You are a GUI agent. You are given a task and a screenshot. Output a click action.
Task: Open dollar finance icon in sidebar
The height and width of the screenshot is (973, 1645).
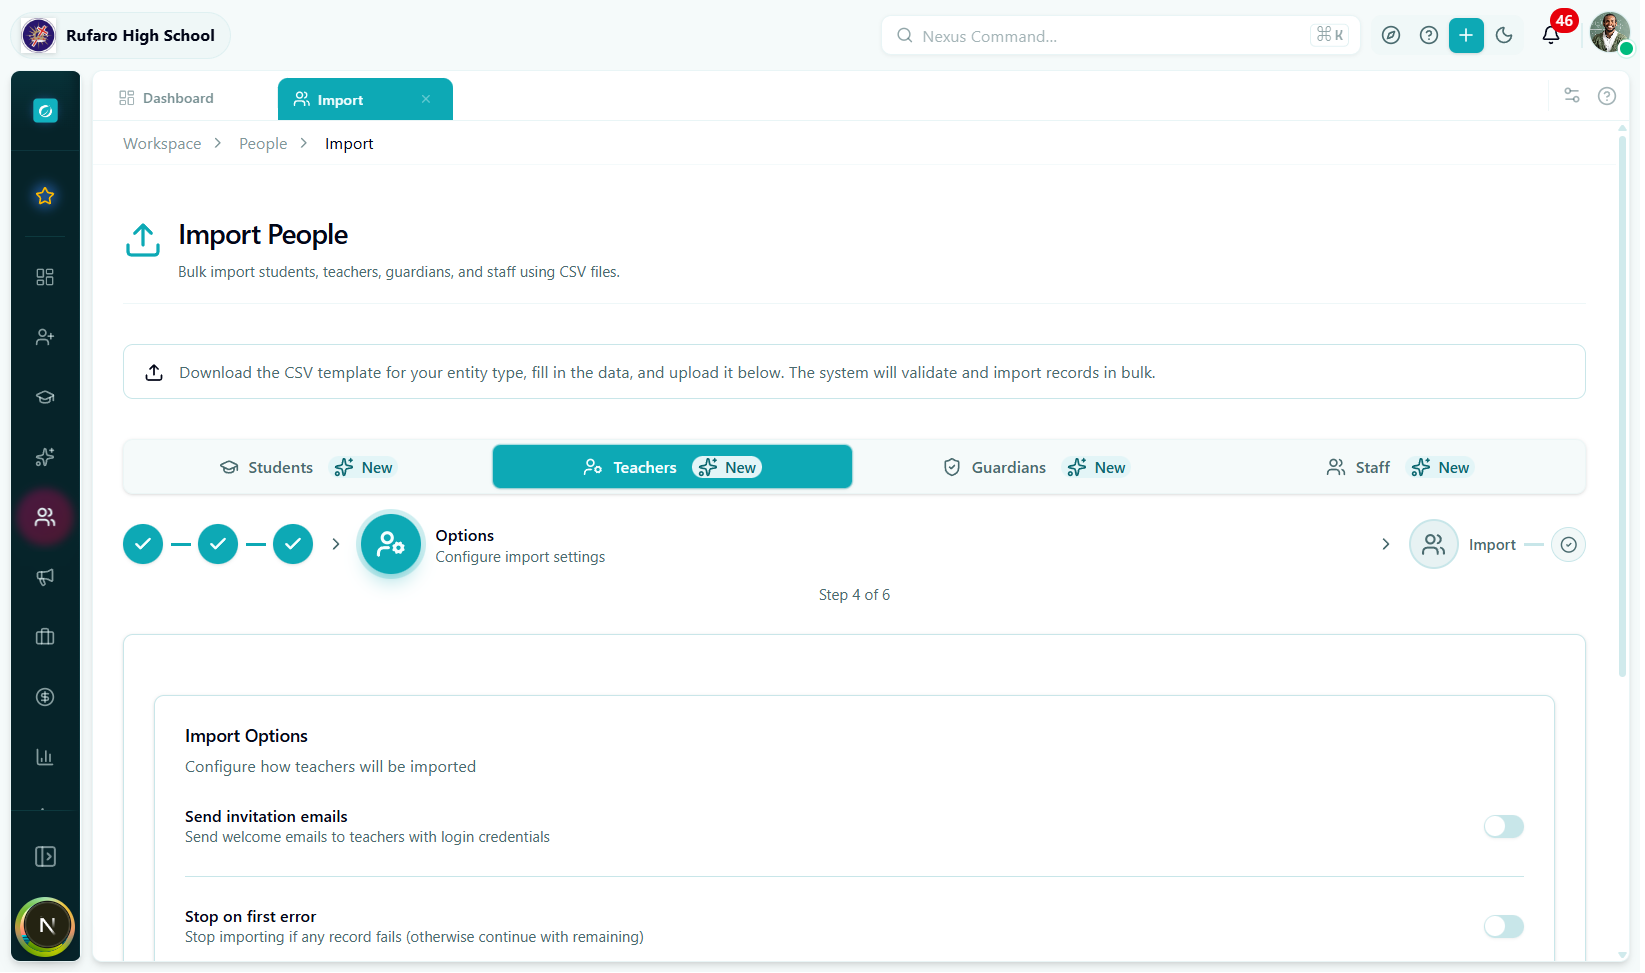45,697
